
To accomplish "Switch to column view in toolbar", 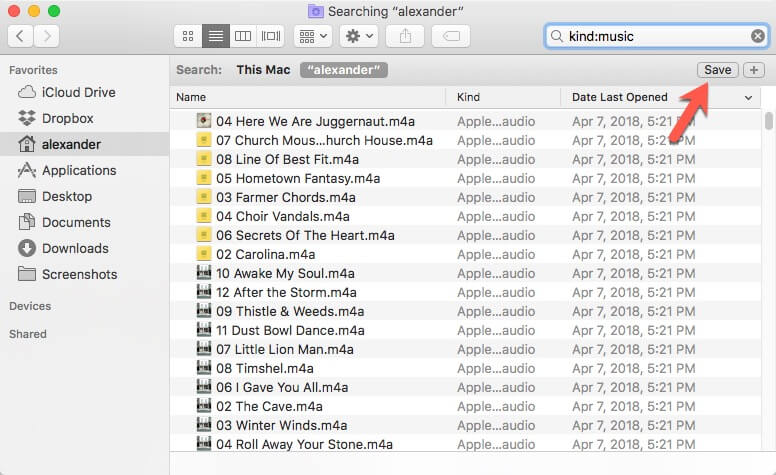I will click(x=242, y=36).
